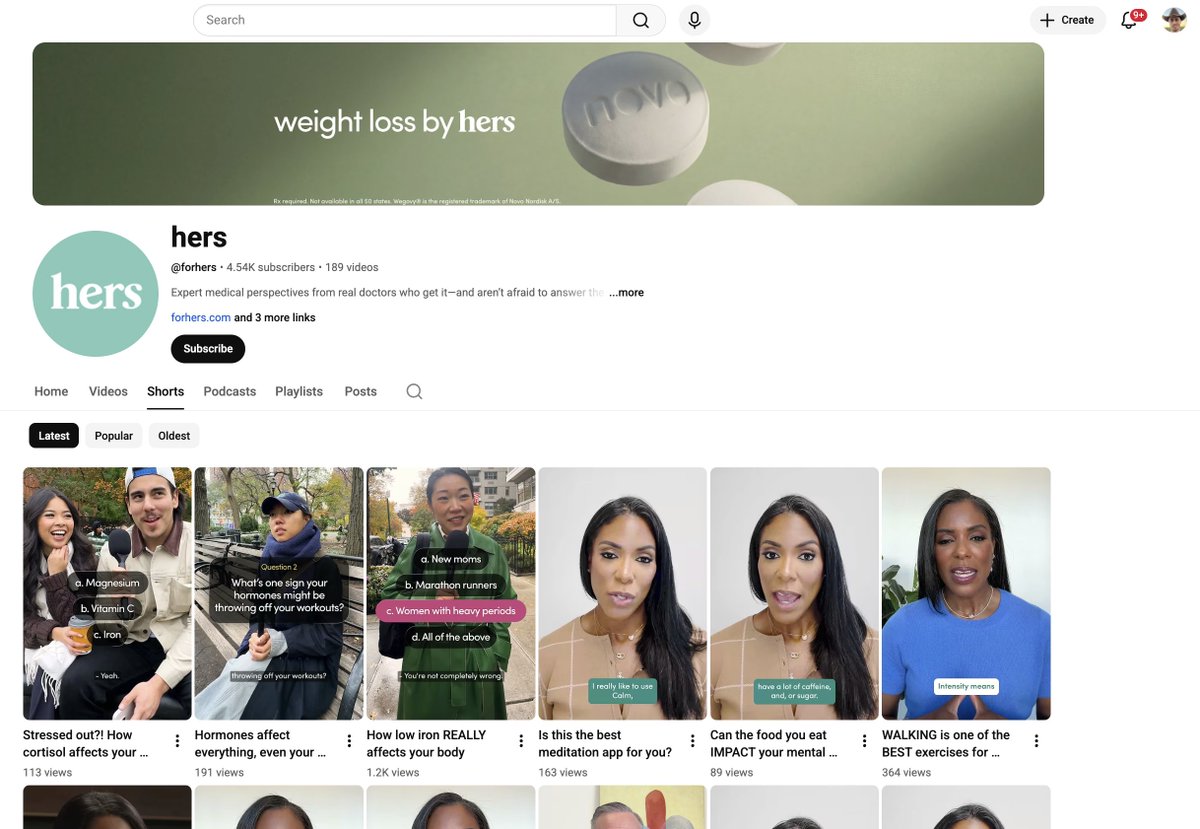Click the 4.54K subscribers text

(271, 268)
